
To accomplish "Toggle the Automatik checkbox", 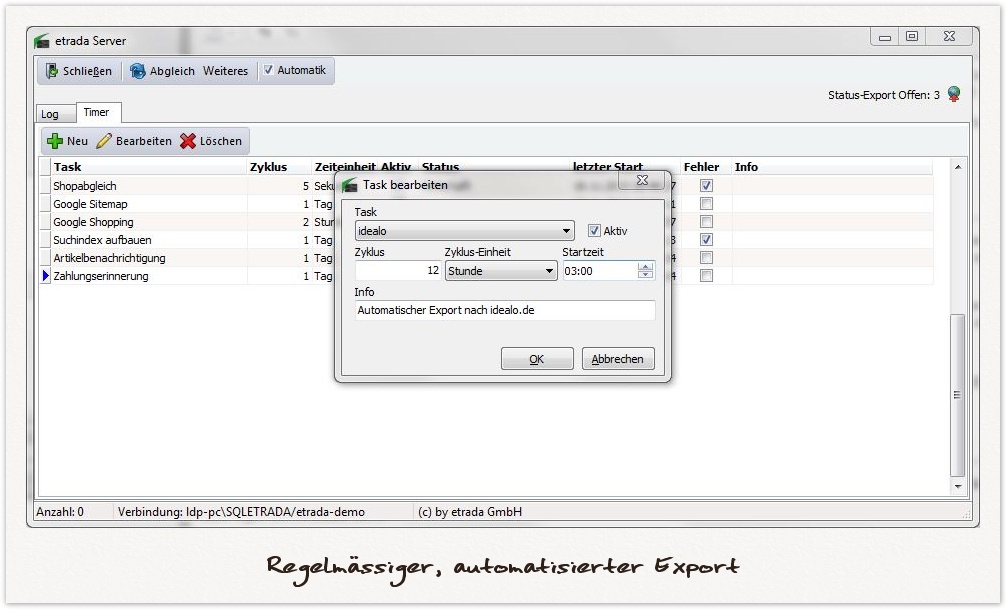I will [x=268, y=70].
